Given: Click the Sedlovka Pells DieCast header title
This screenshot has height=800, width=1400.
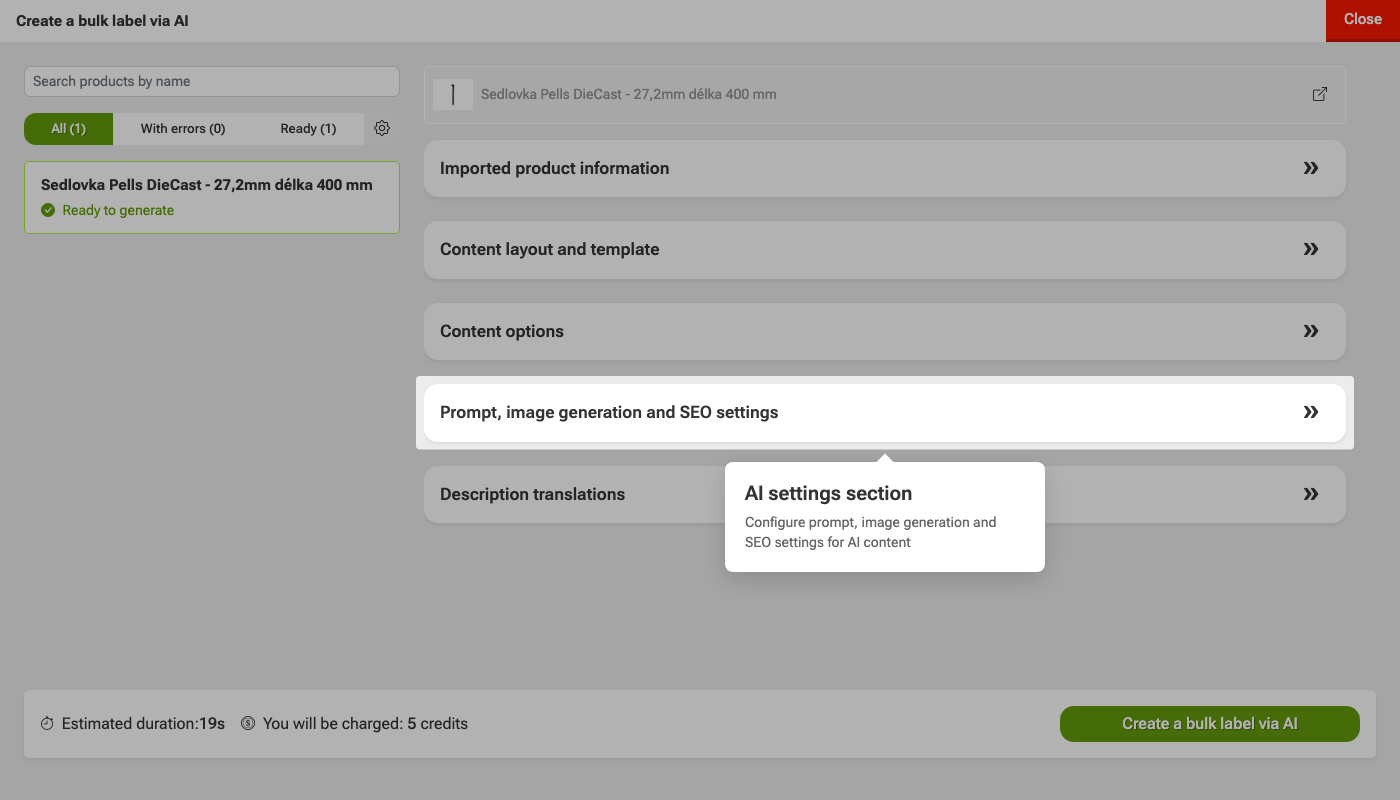Looking at the screenshot, I should tap(629, 94).
